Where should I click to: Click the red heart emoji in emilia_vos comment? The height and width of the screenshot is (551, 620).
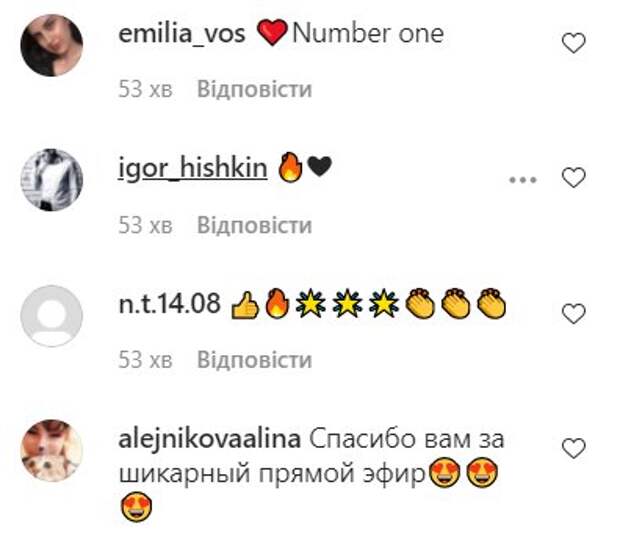(272, 33)
